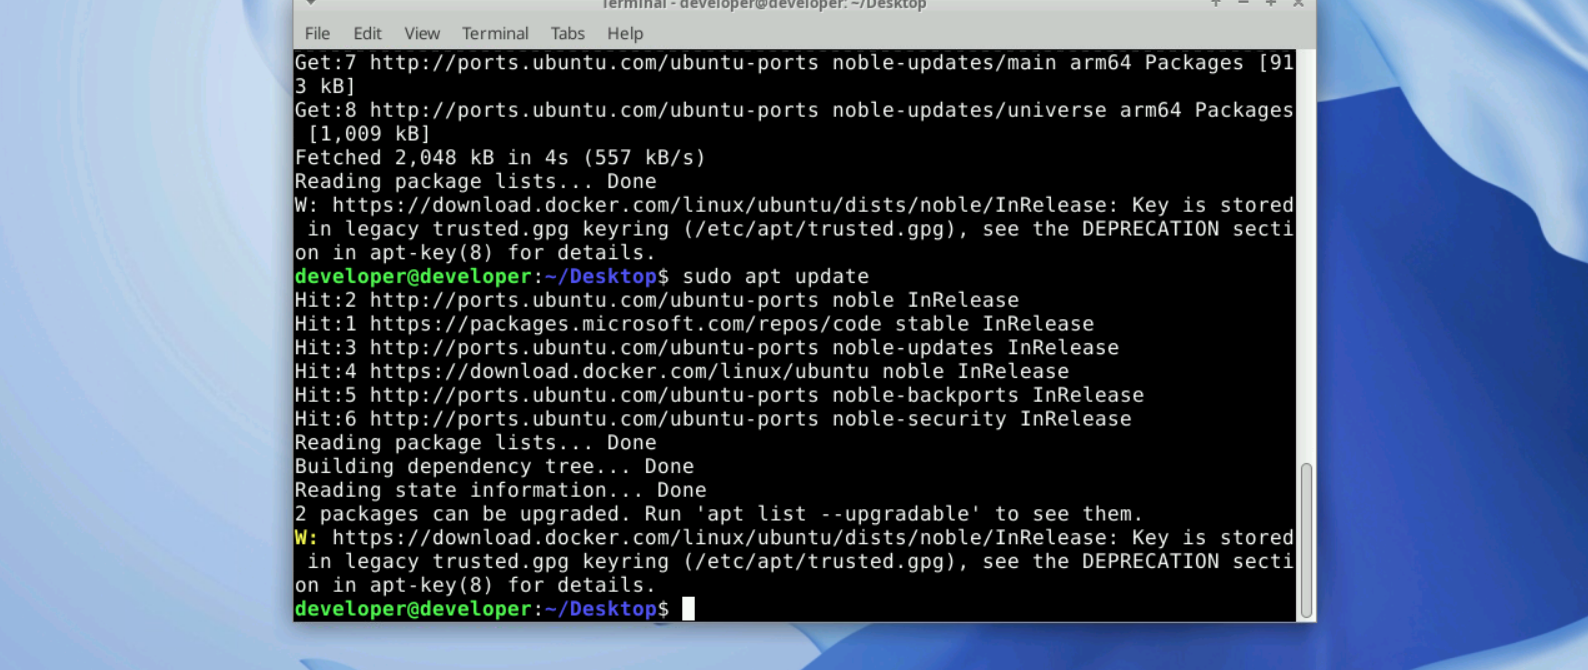Click the 'Get:8' noble-updates/universe line
1588x670 pixels.
coord(794,110)
